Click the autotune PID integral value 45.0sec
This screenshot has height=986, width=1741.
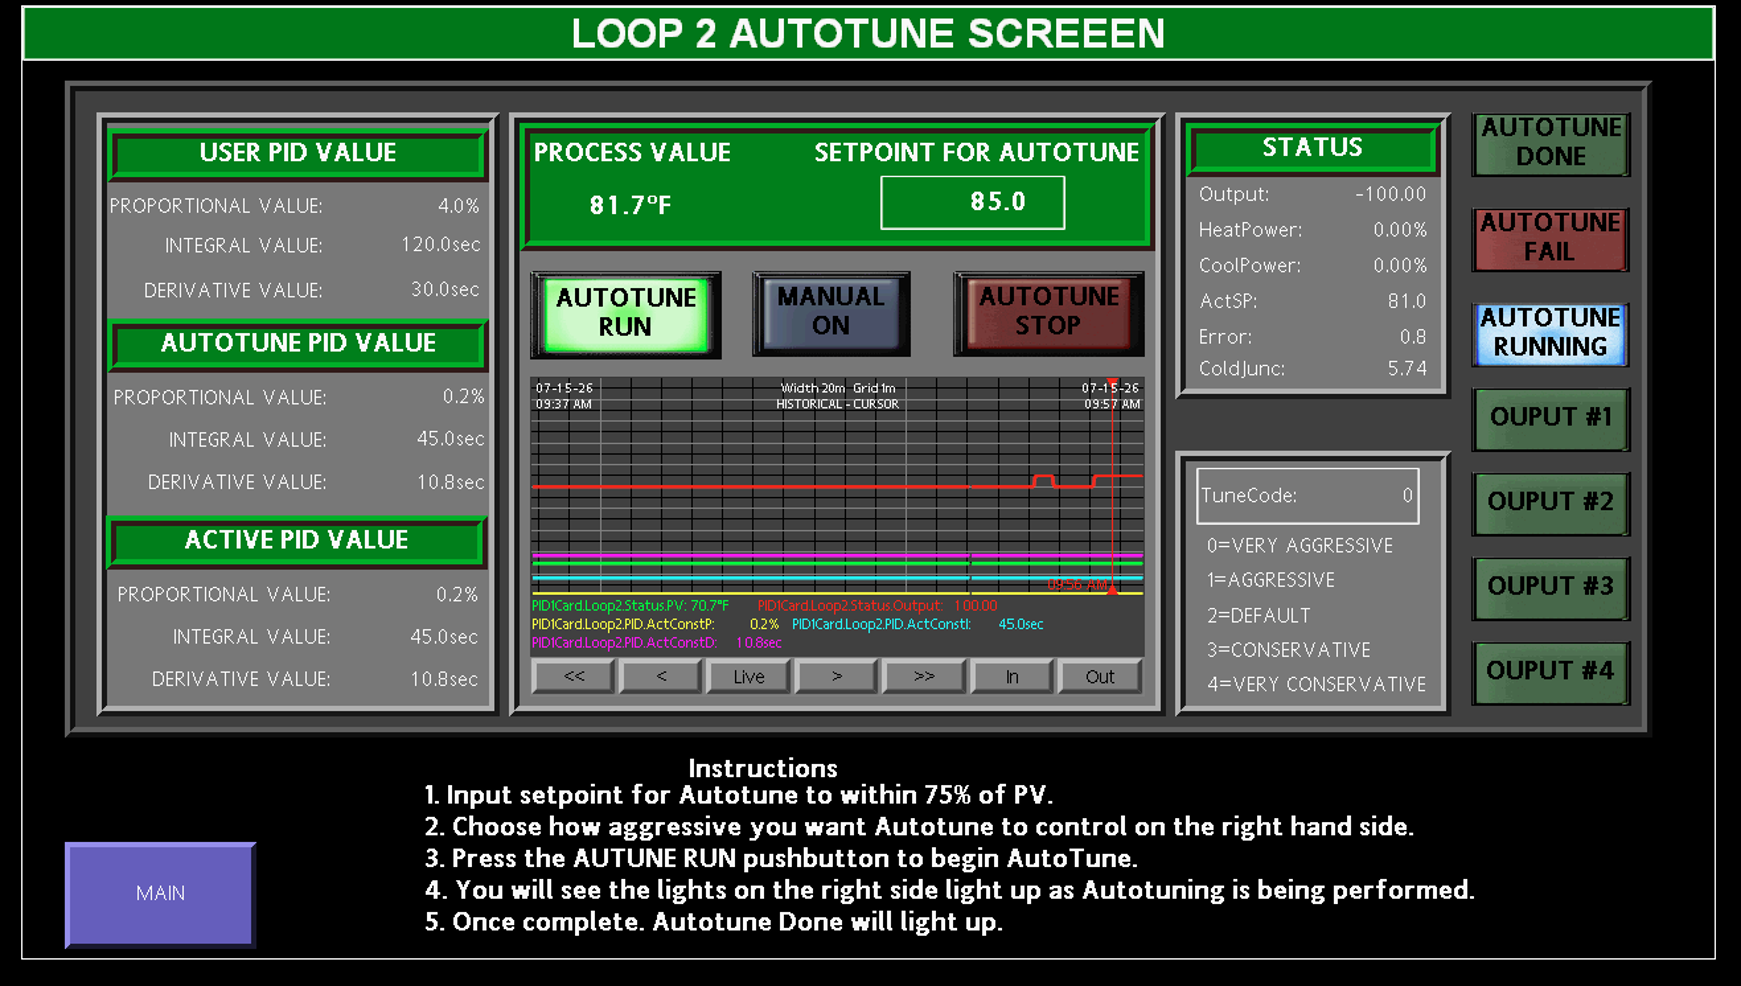coord(450,439)
